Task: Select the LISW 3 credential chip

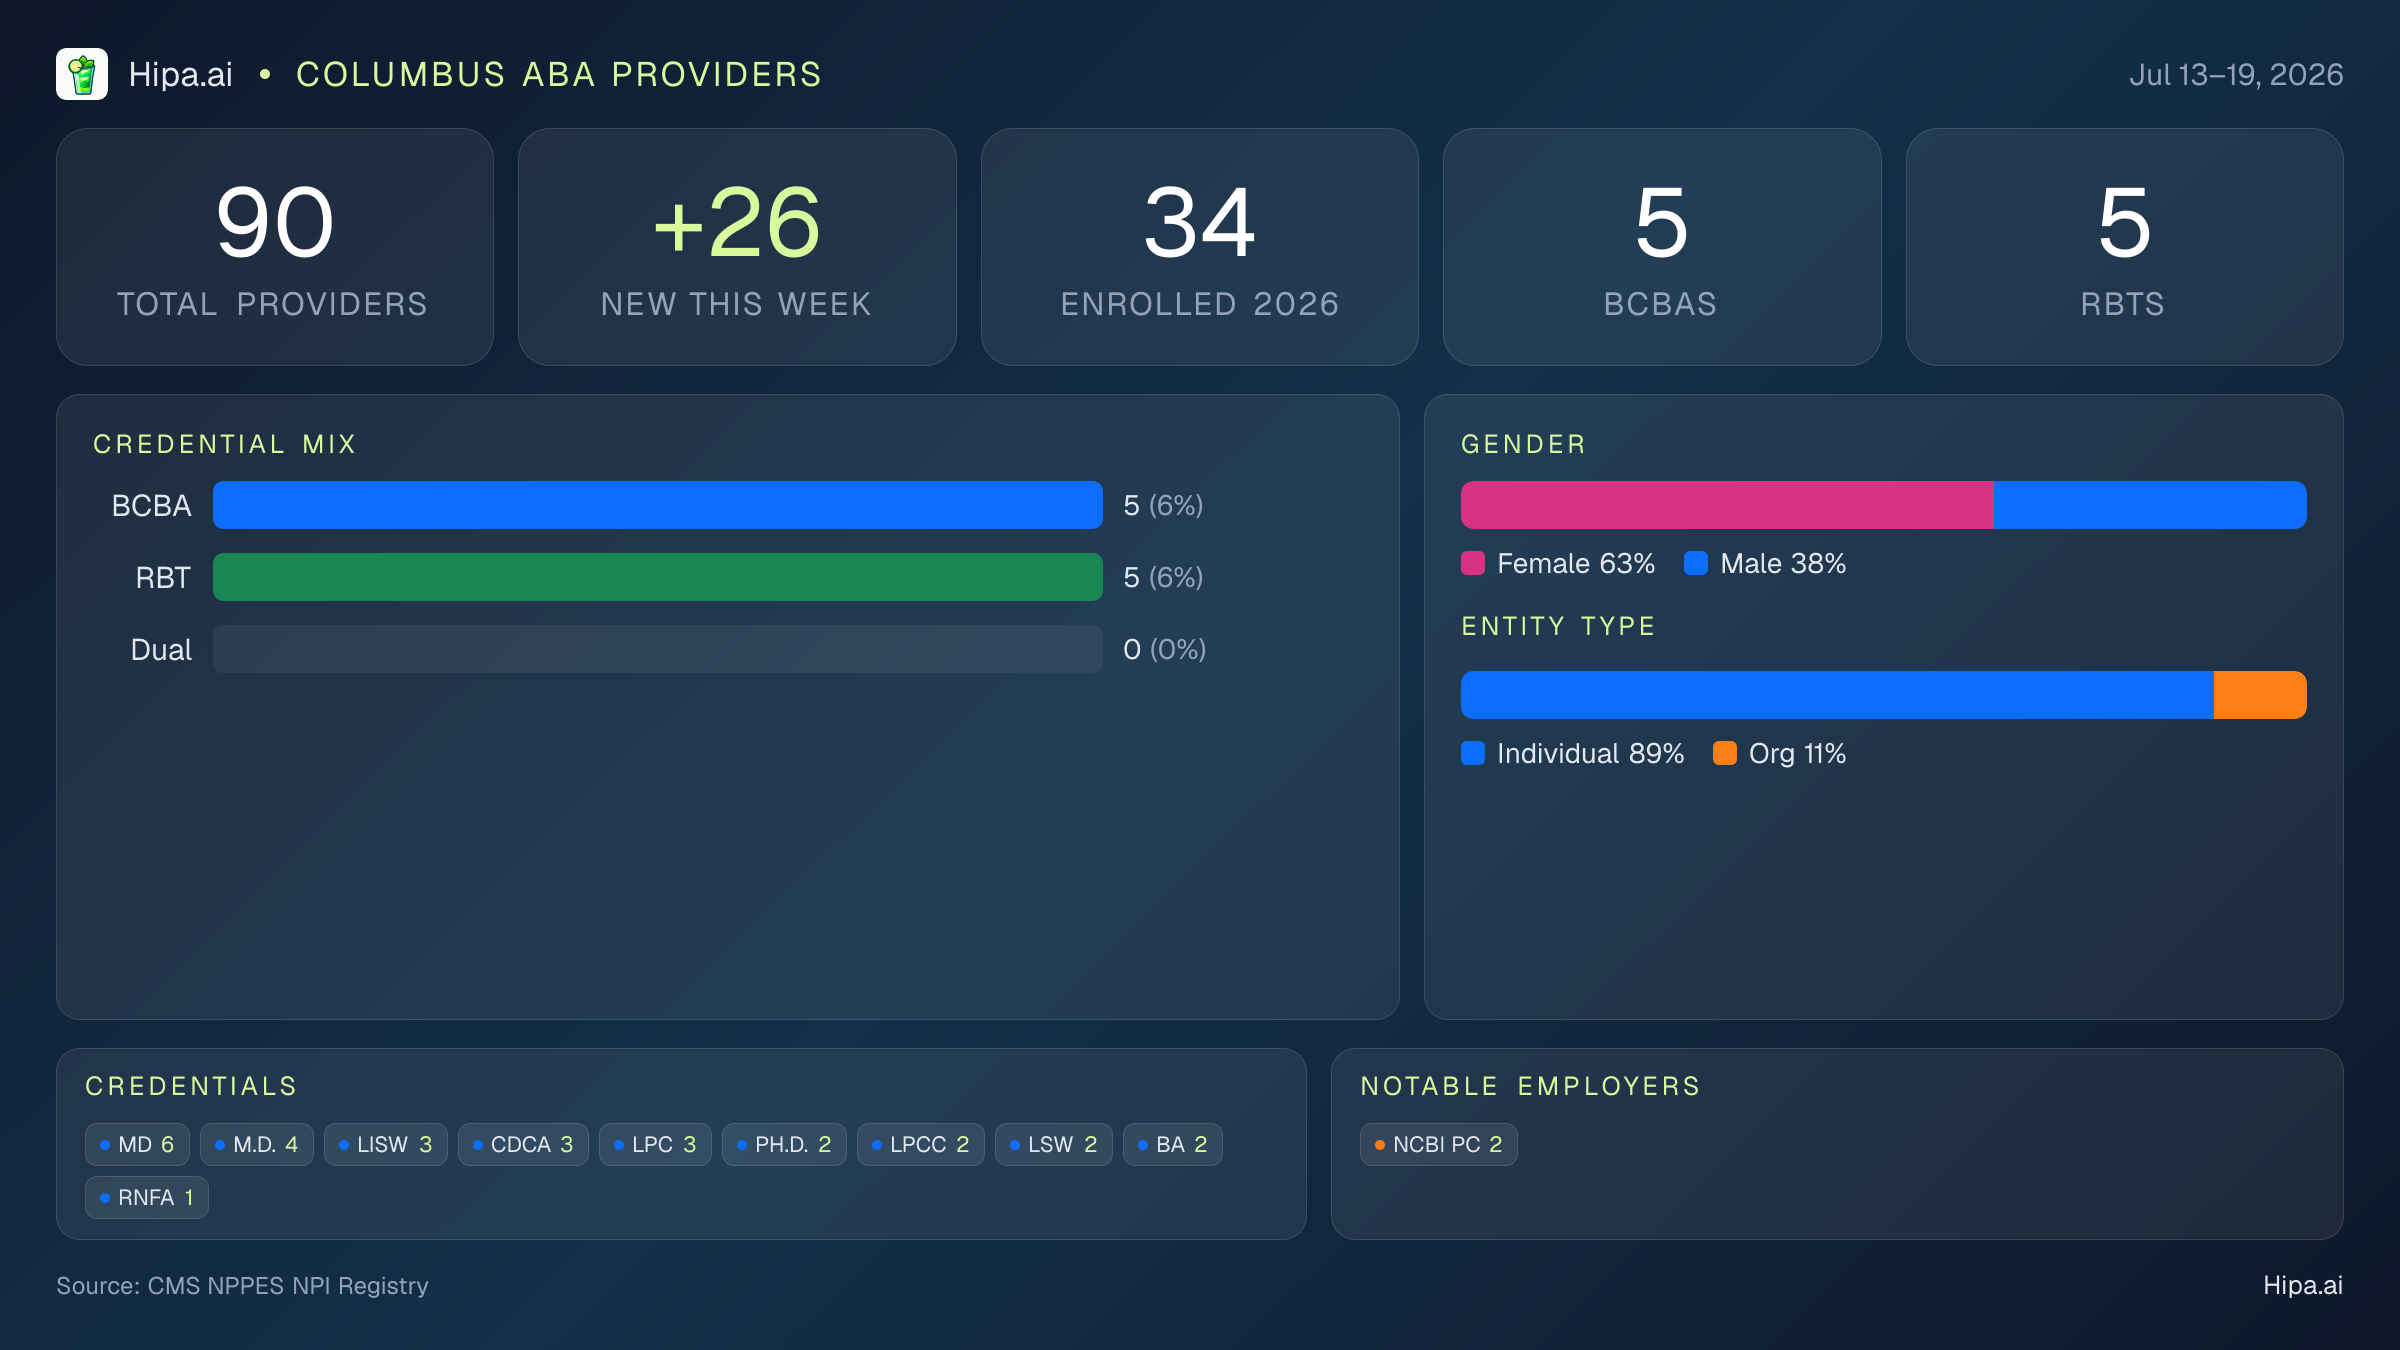Action: point(386,1144)
